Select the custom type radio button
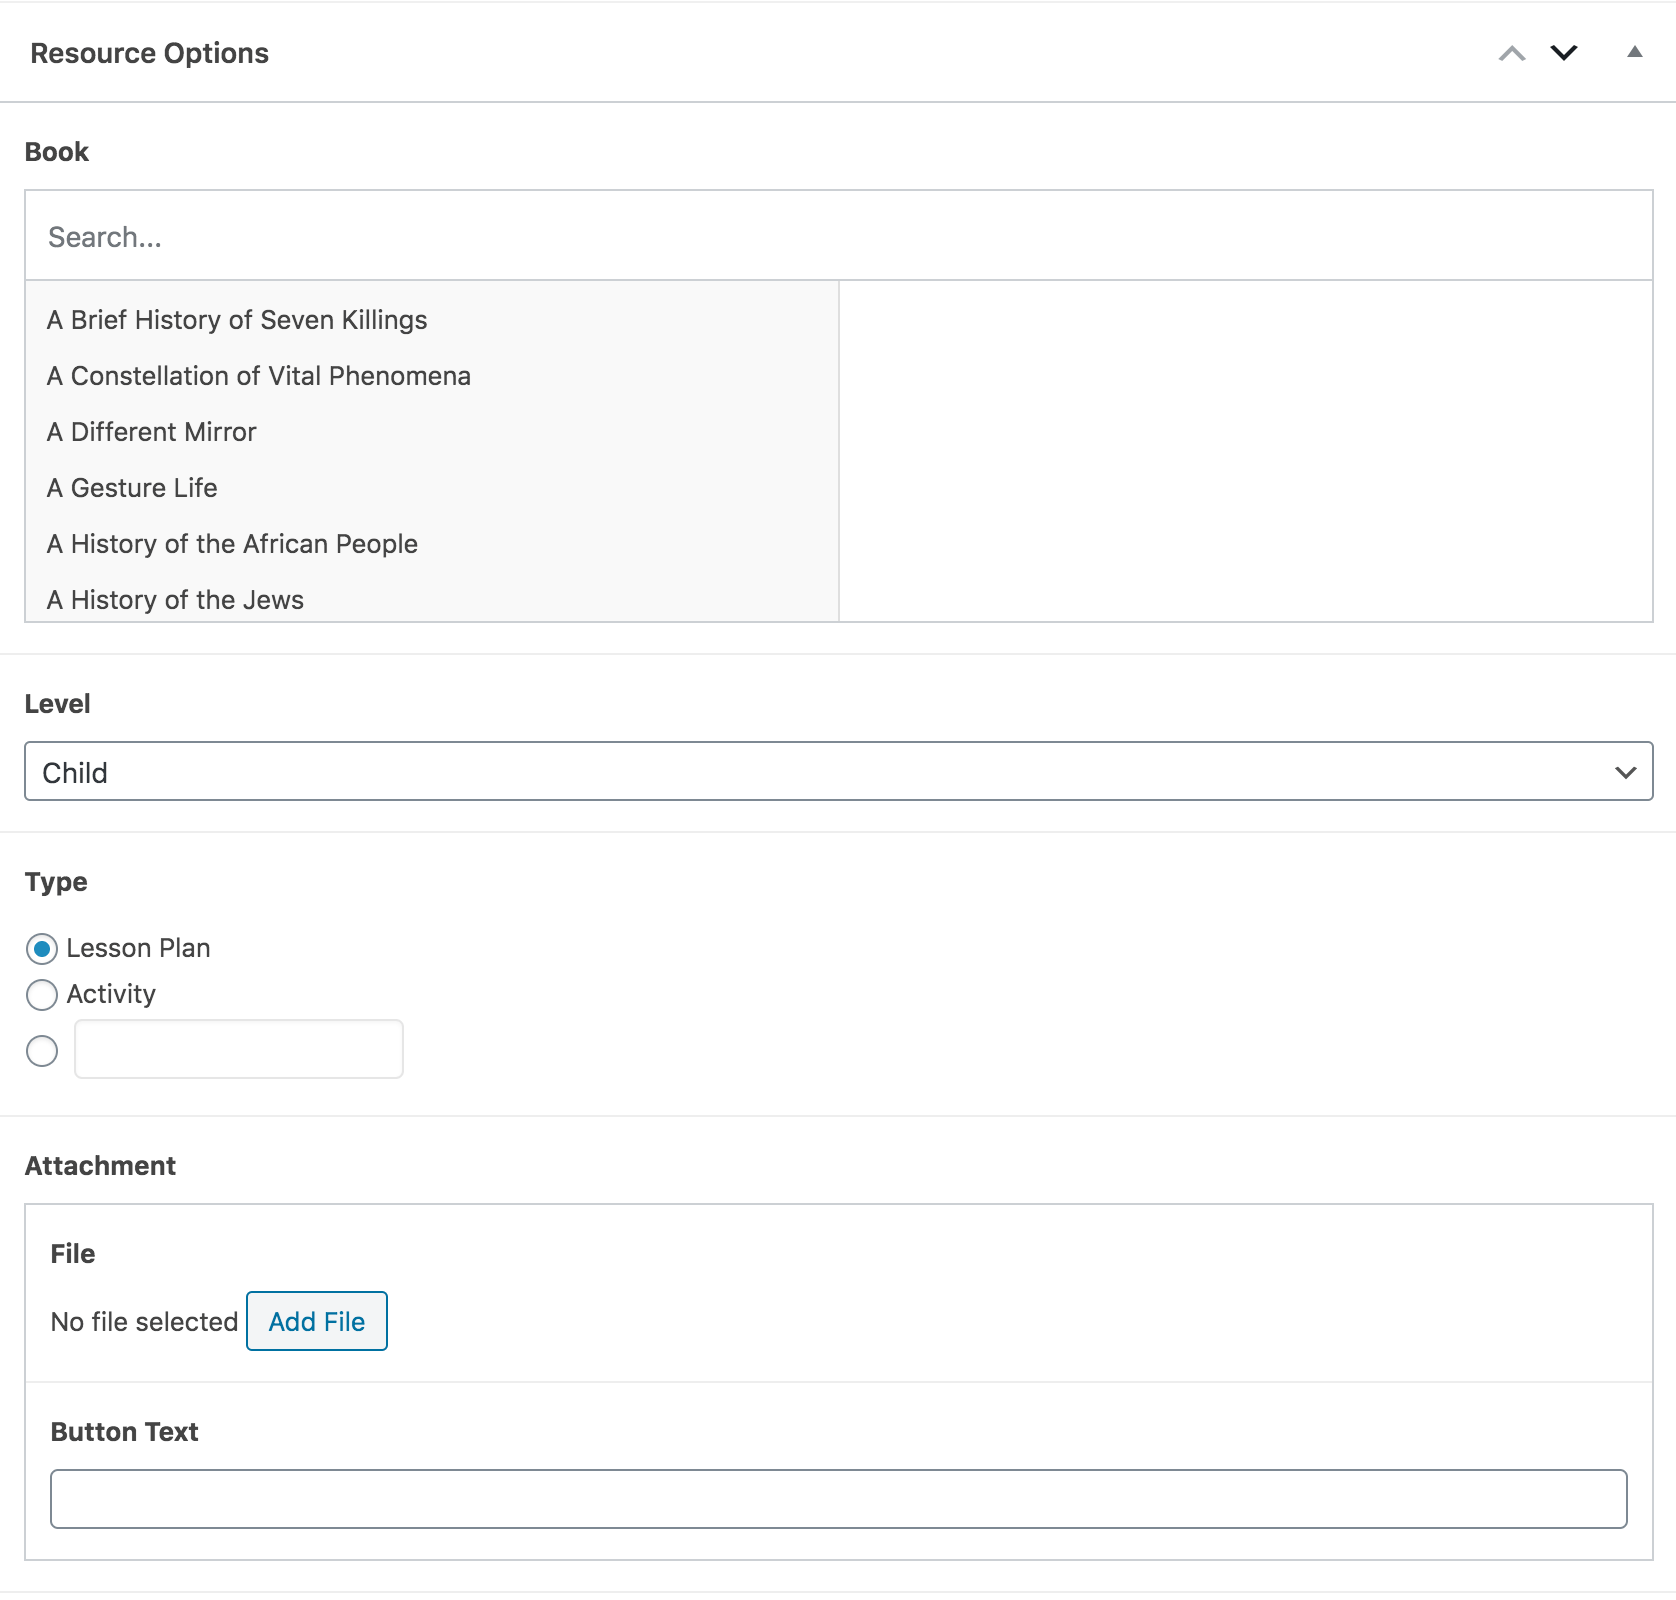 coord(42,1051)
